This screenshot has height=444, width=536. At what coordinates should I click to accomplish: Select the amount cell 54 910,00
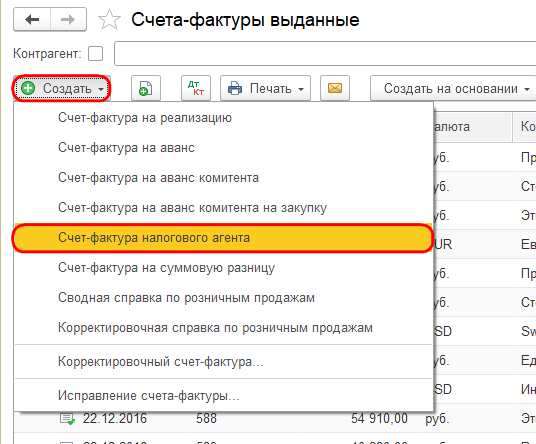379,418
